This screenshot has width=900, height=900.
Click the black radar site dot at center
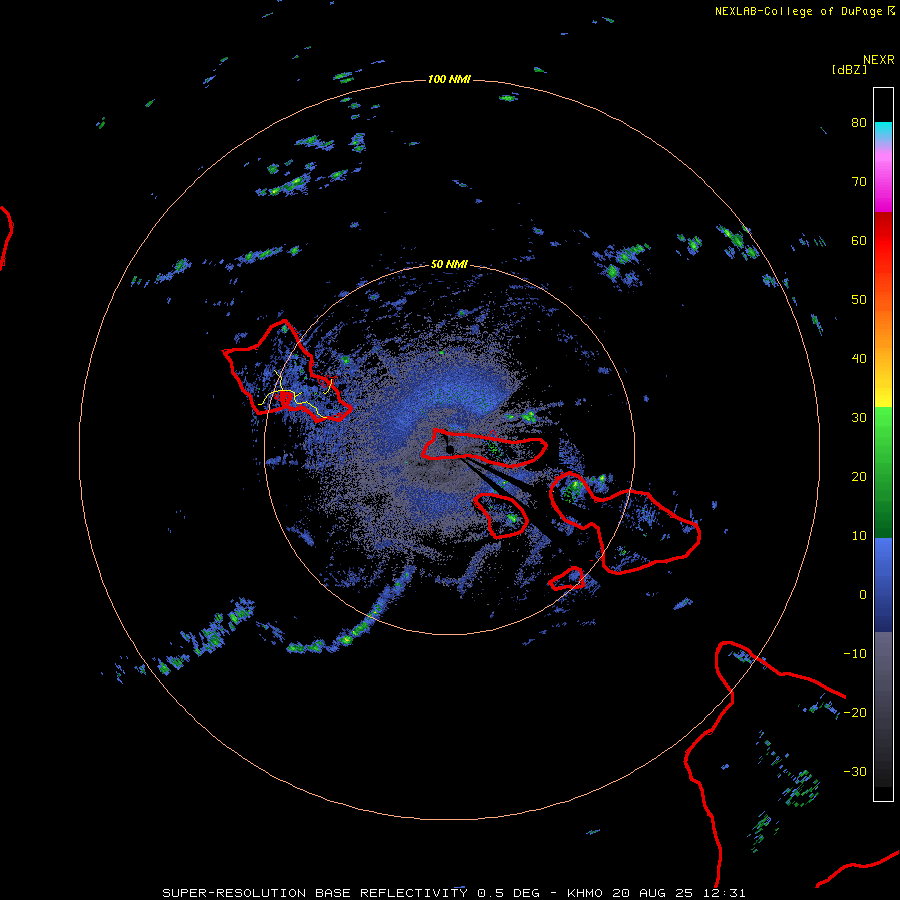click(x=450, y=449)
